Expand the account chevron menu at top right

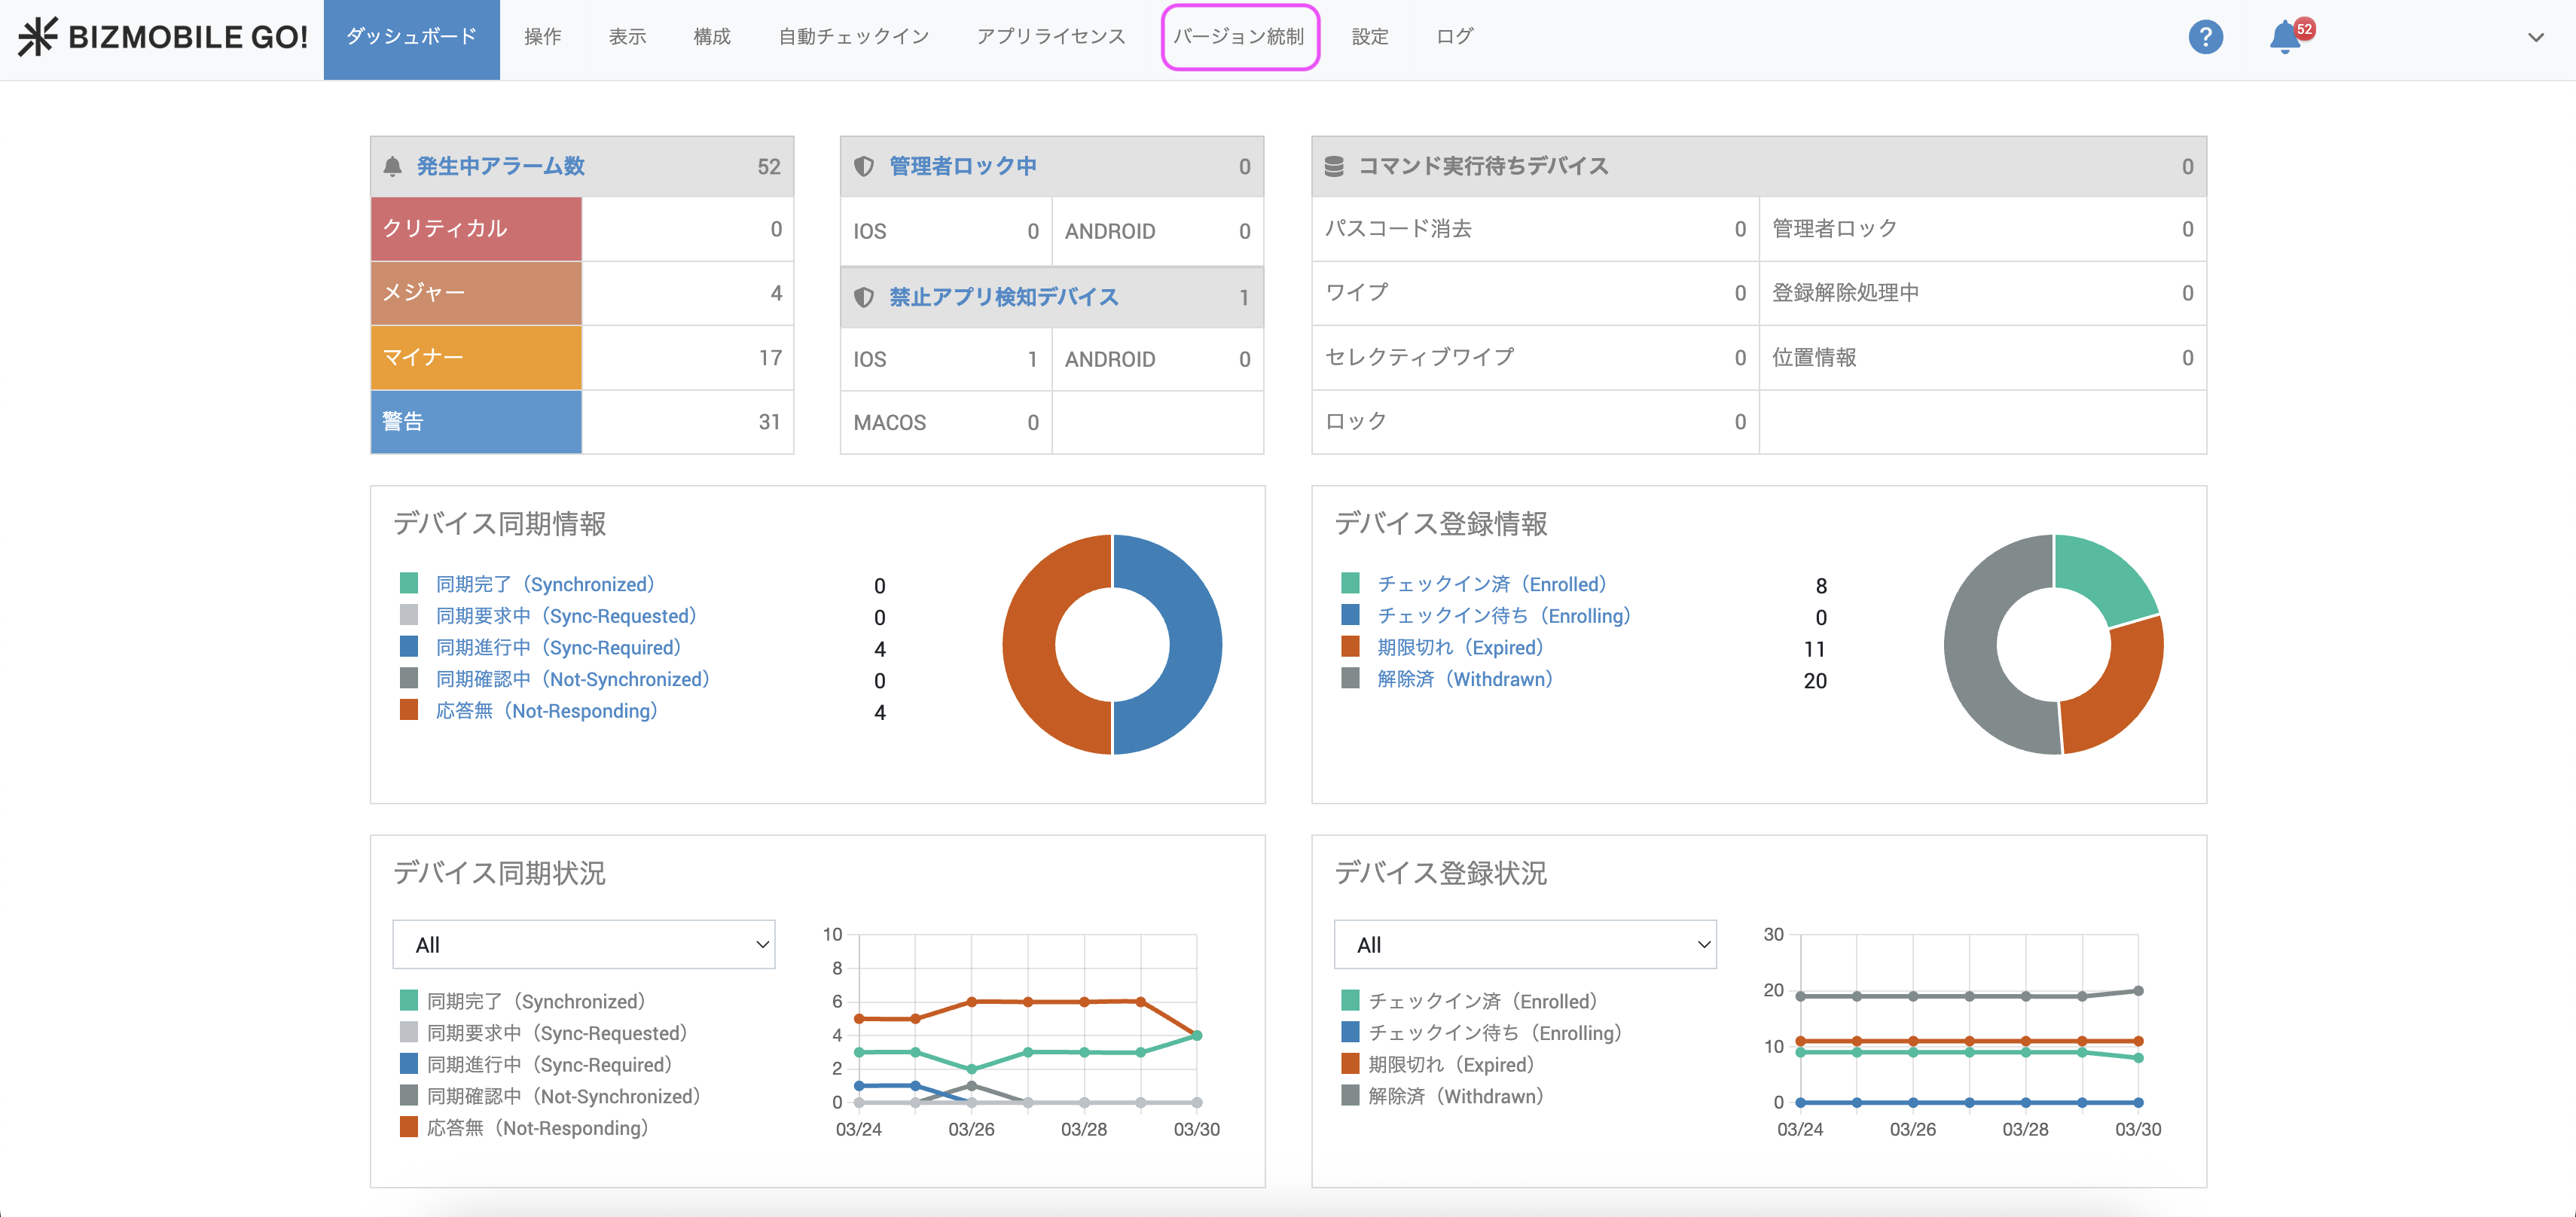pyautogui.click(x=2535, y=38)
